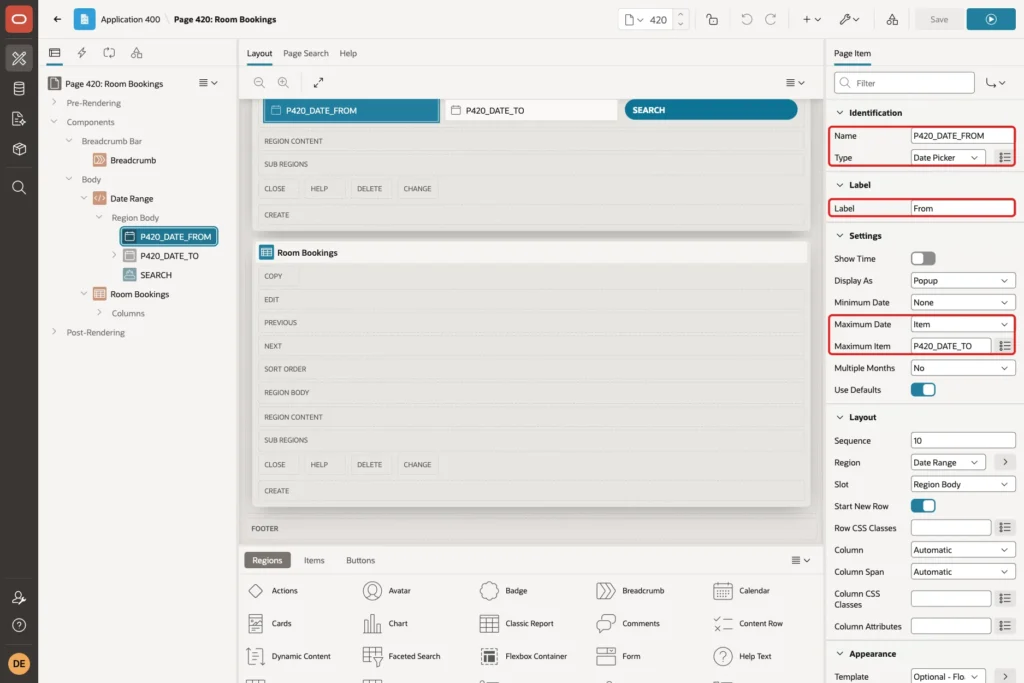1024x683 pixels.
Task: Switch to Shared Components tree tab icon
Action: tap(136, 53)
